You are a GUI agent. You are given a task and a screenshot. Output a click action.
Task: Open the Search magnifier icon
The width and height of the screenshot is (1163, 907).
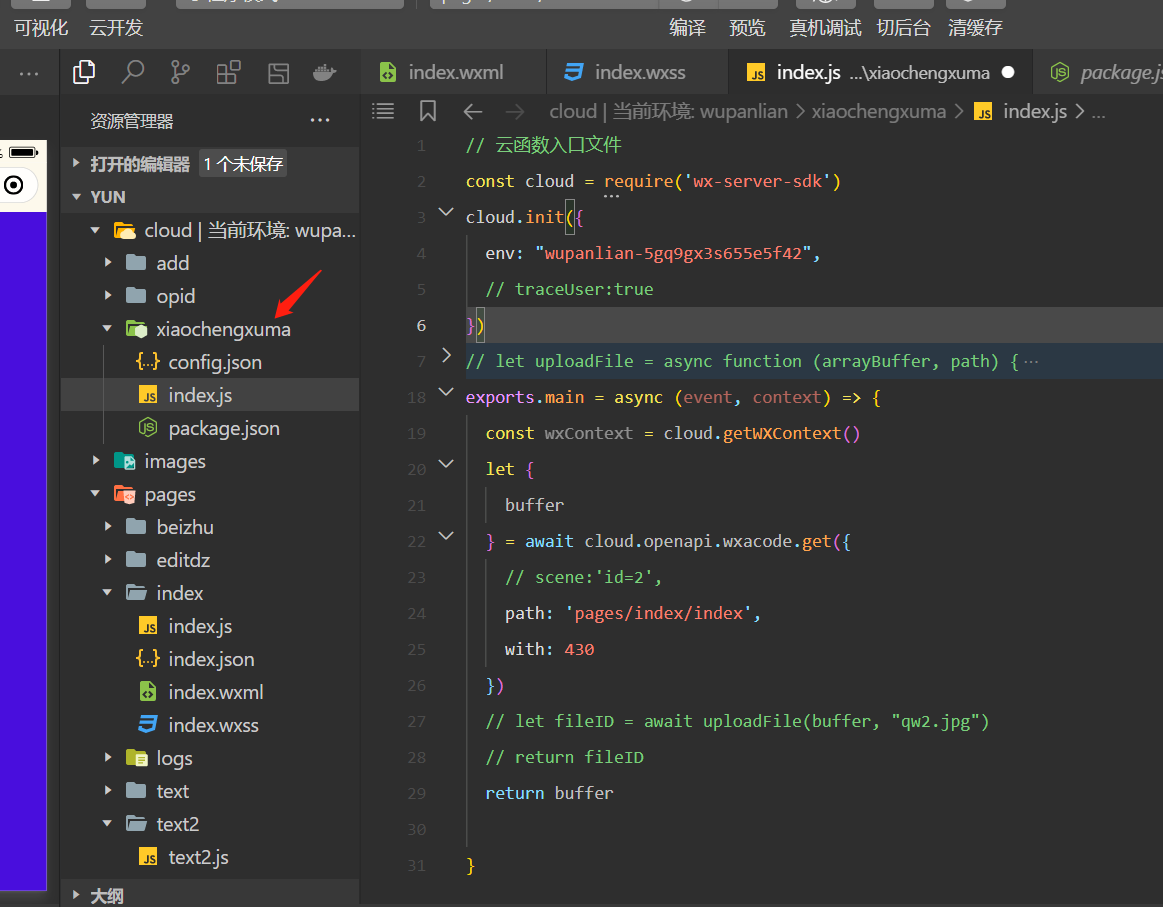(x=132, y=72)
